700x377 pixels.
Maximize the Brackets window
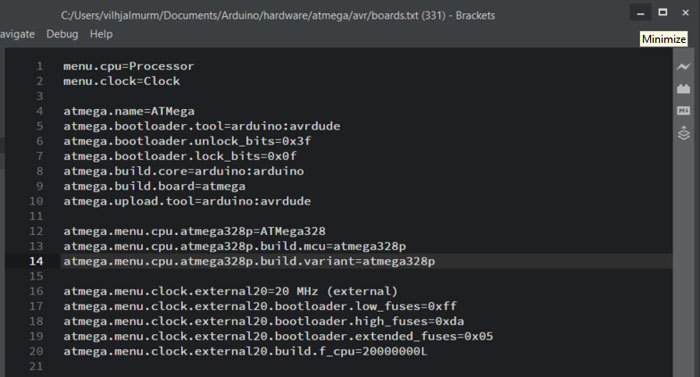tap(663, 13)
